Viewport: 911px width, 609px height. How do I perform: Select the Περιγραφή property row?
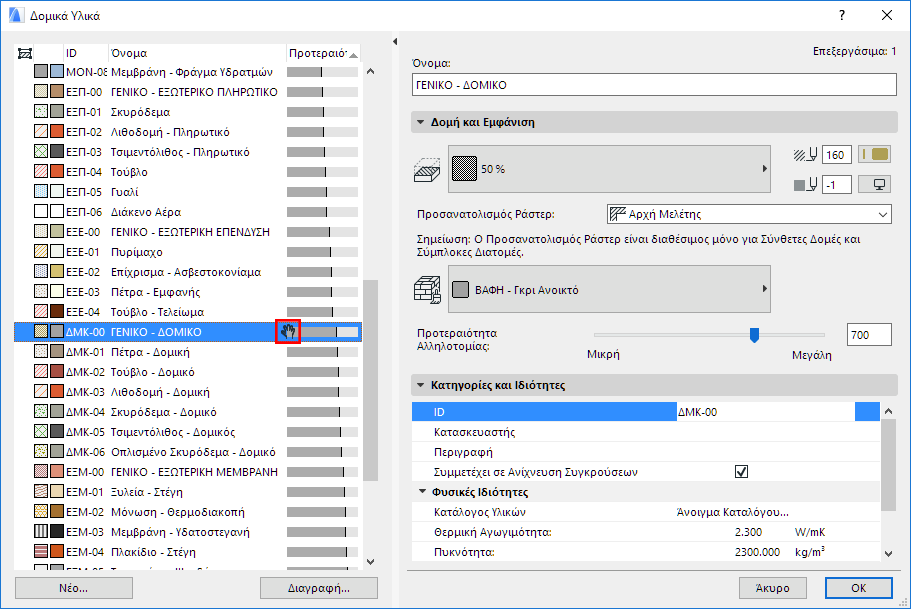click(x=645, y=452)
